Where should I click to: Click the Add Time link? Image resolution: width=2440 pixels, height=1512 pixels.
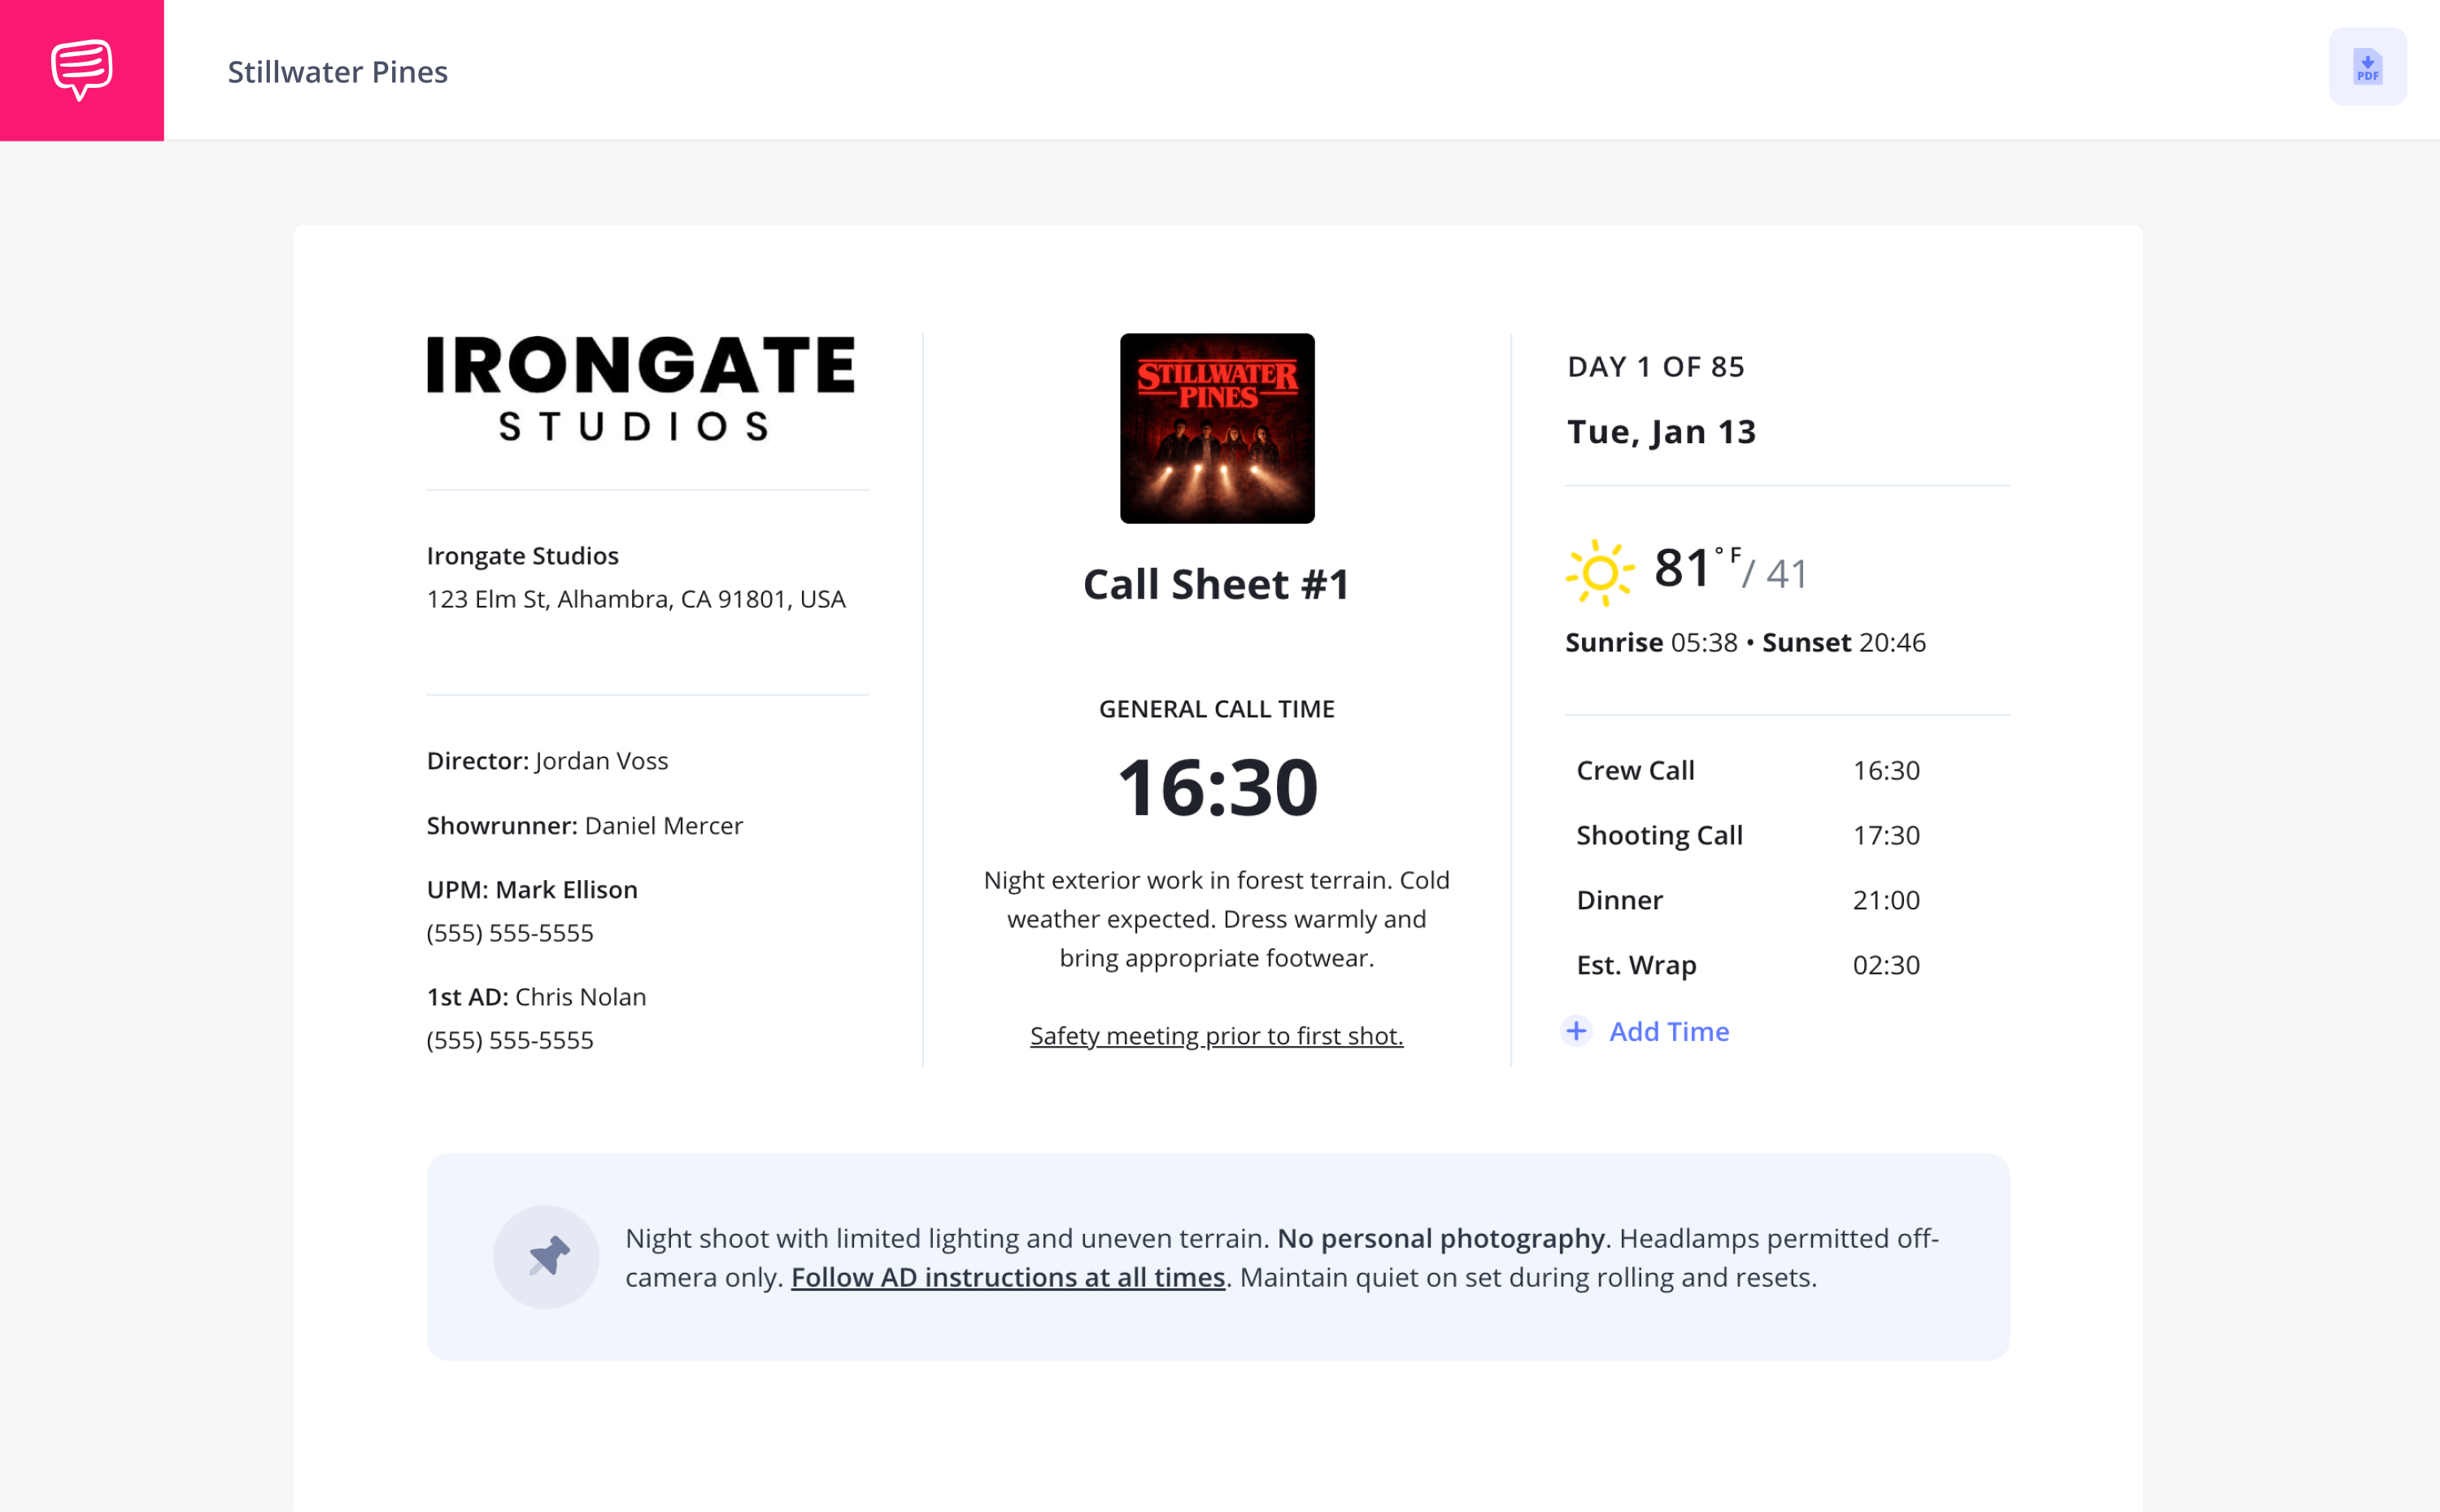click(x=1668, y=1031)
